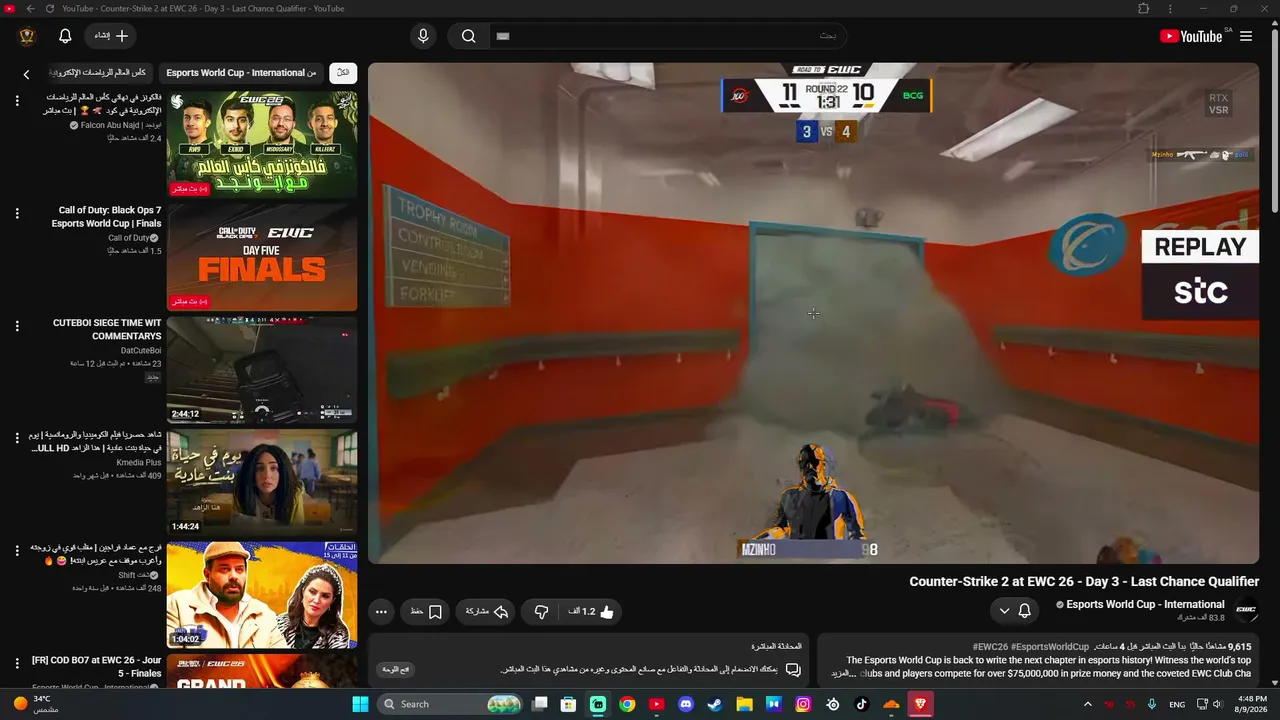Open the YouTube guide hamburger menu

point(1246,36)
